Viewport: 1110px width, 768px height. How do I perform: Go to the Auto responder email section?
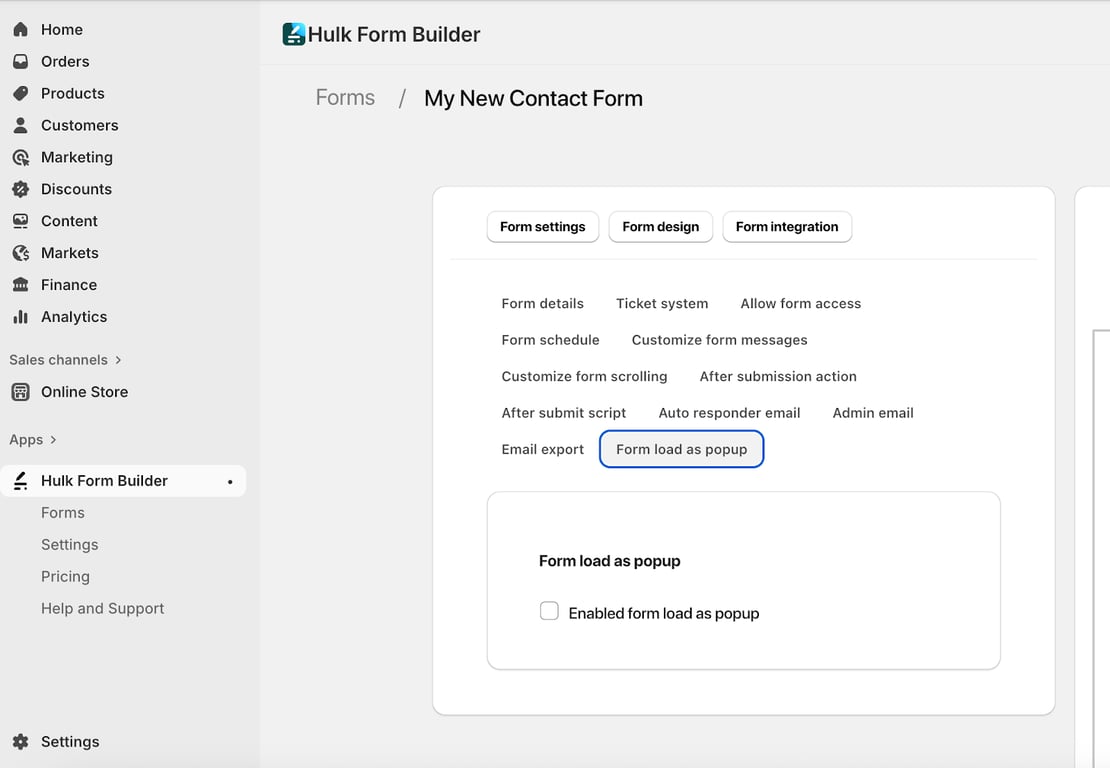[729, 413]
